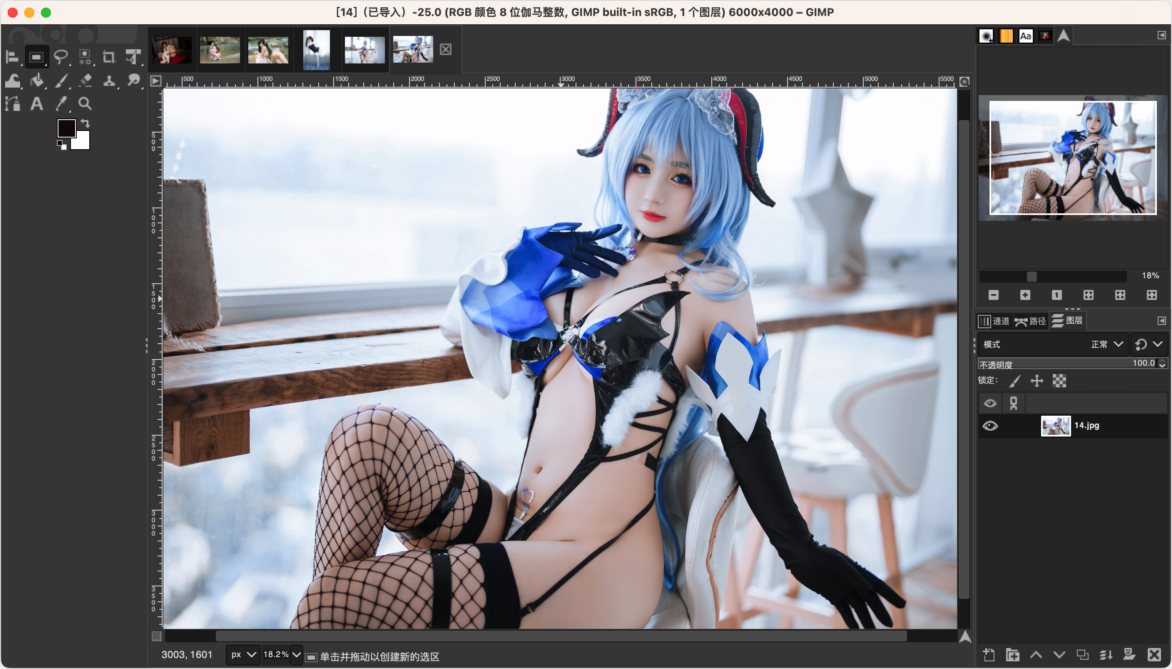Open the px unit dropdown in status bar

243,655
